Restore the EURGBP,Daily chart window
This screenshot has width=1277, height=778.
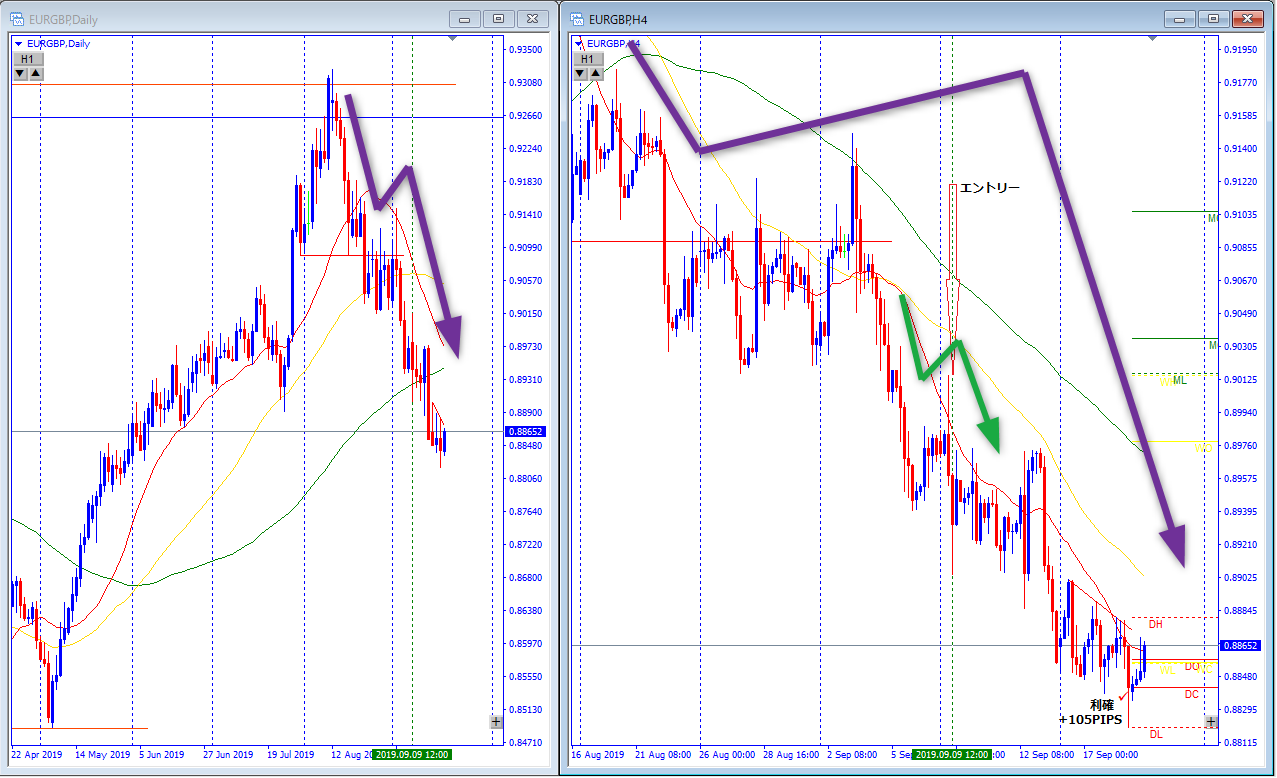point(499,18)
